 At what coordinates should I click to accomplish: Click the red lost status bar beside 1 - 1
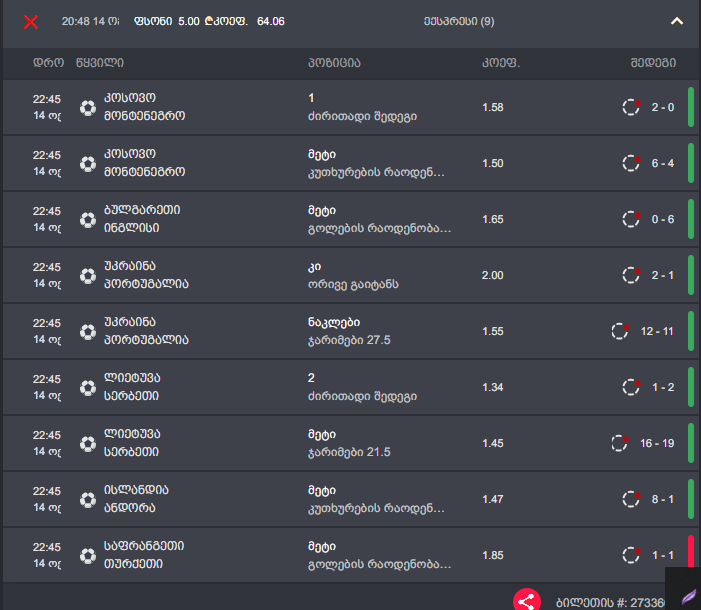[691, 553]
